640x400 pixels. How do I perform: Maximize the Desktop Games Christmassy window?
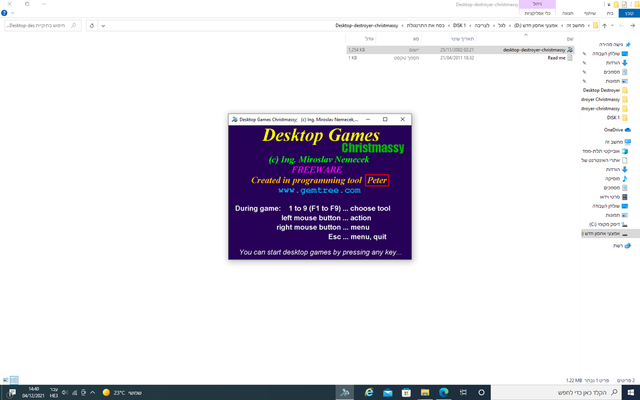coord(385,119)
